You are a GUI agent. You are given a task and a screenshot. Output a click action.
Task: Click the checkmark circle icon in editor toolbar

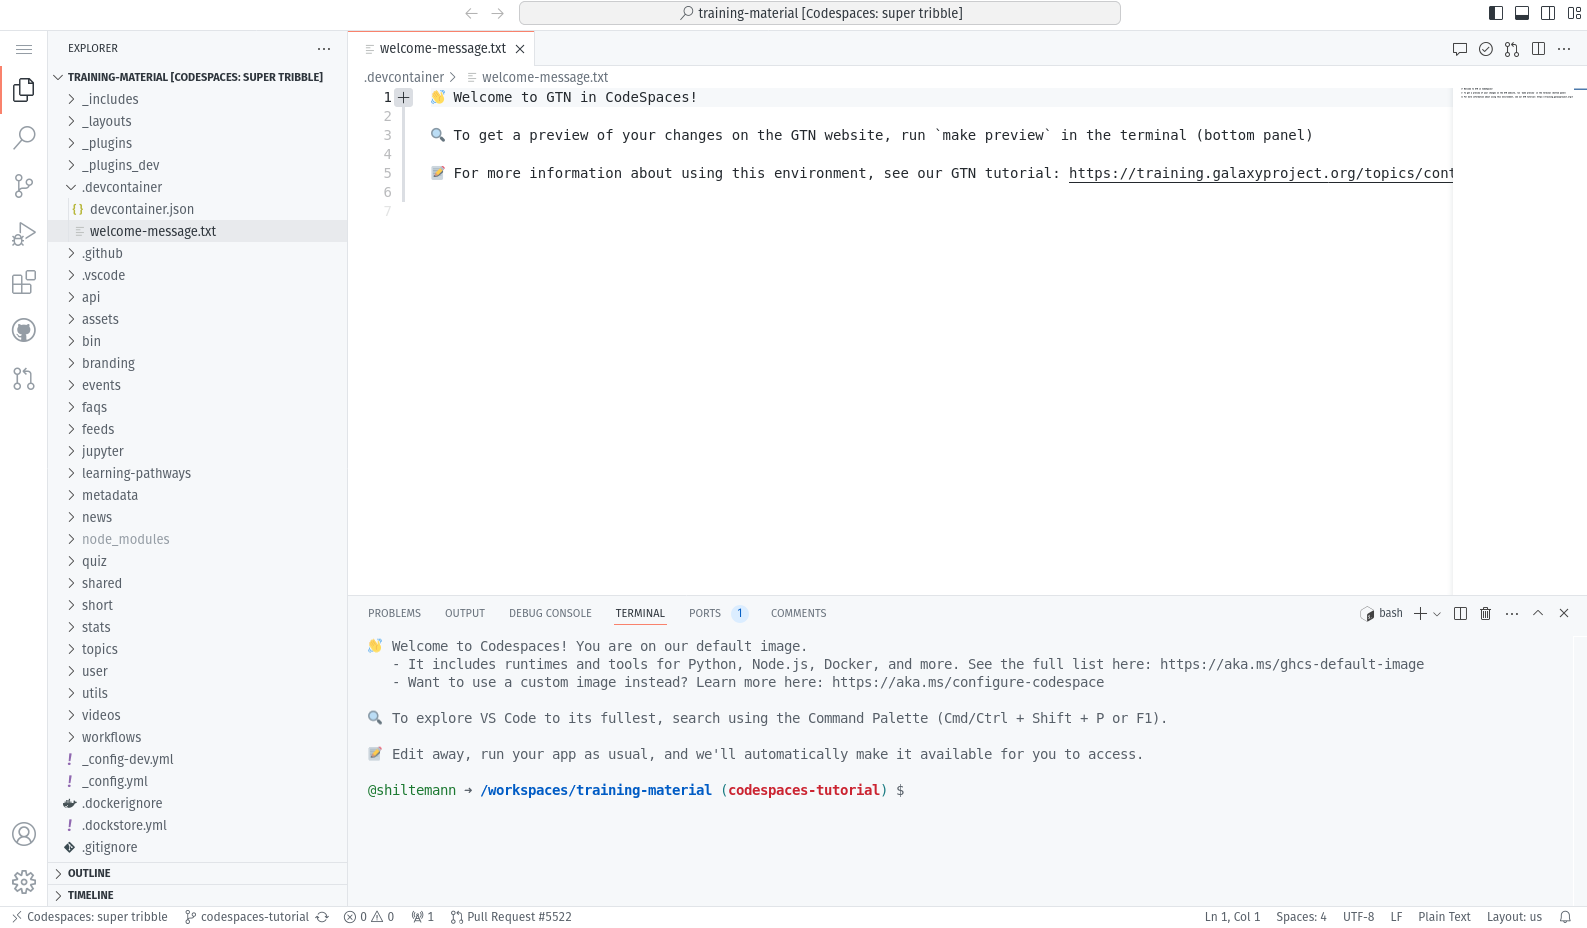[x=1486, y=49]
